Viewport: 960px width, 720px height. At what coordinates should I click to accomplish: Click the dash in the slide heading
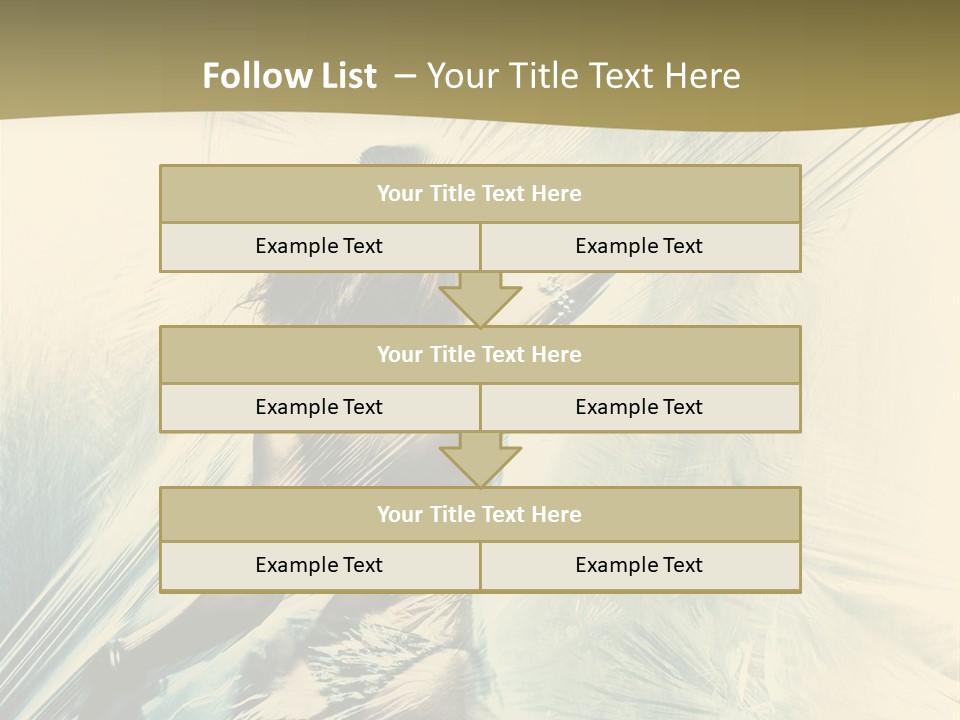405,76
